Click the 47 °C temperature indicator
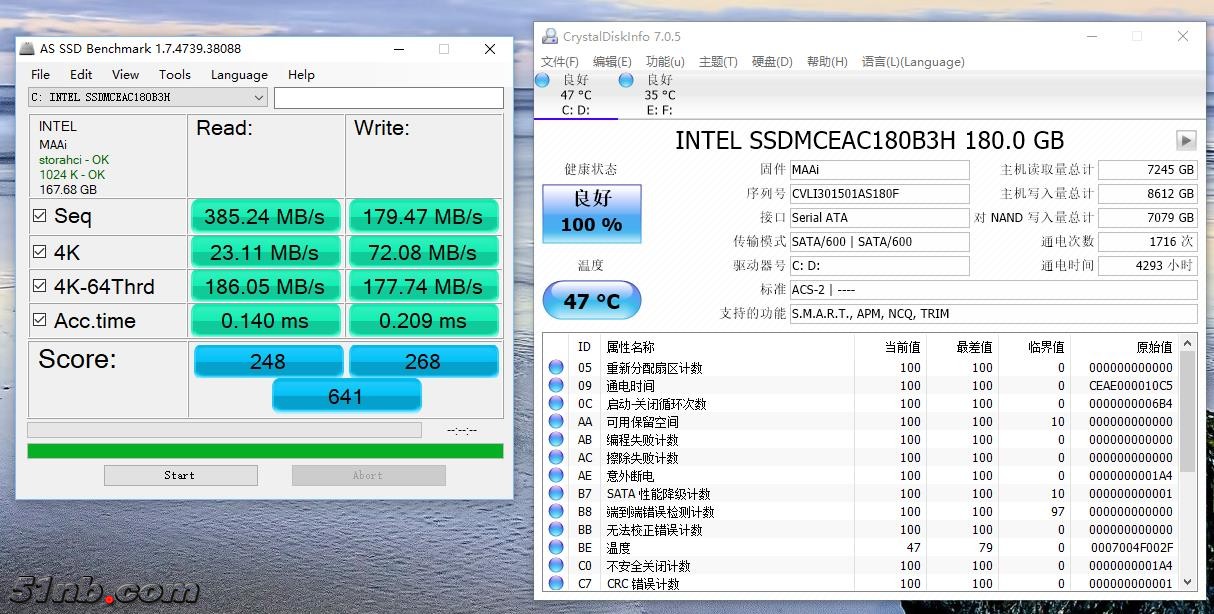Image resolution: width=1214 pixels, height=614 pixels. pos(591,301)
